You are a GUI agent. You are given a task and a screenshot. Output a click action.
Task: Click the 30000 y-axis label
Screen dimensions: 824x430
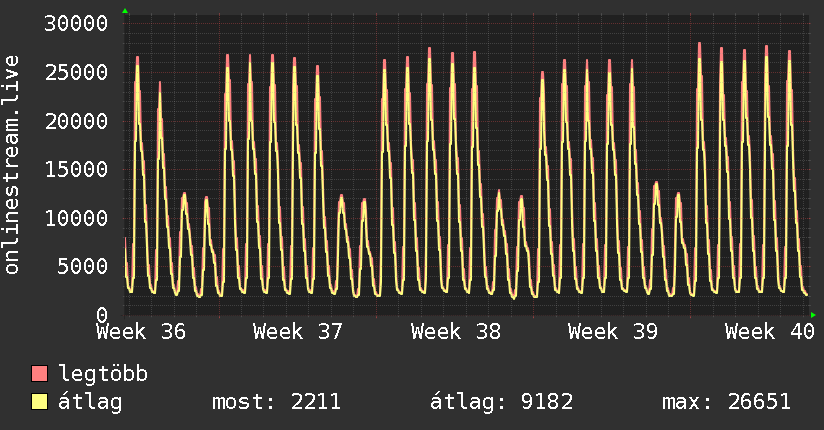pyautogui.click(x=76, y=24)
